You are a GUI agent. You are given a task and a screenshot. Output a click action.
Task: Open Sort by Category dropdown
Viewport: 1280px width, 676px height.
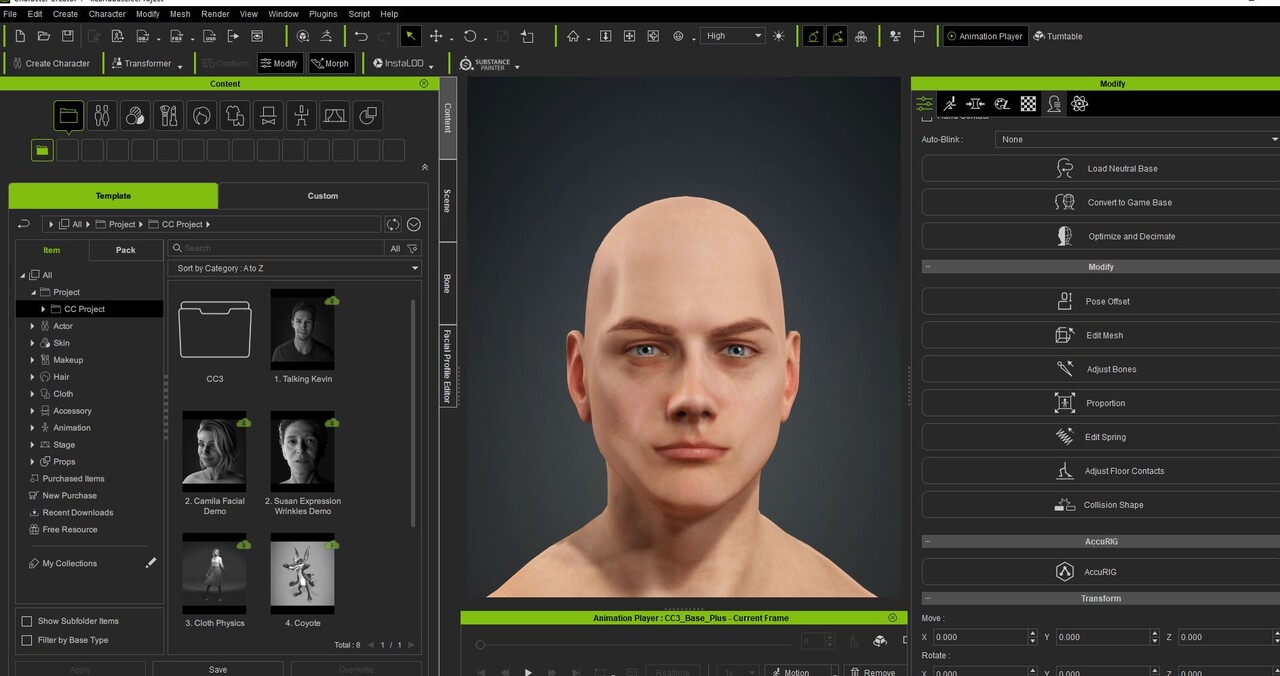(295, 268)
